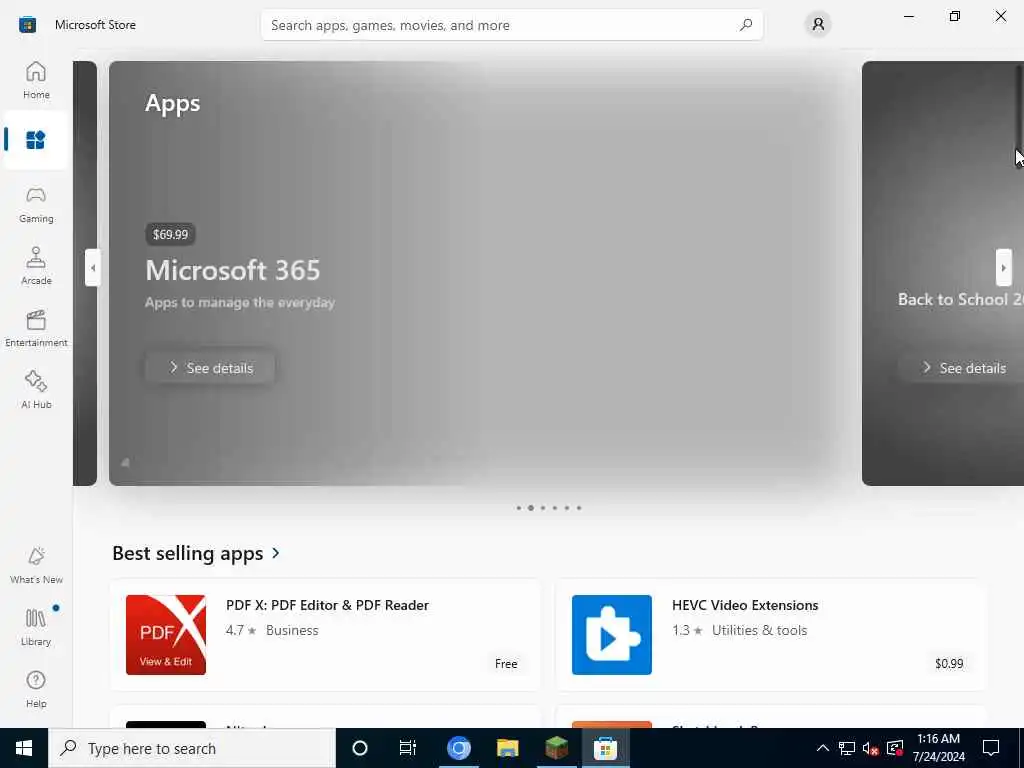
Task: Show hidden system tray icons
Action: point(823,748)
